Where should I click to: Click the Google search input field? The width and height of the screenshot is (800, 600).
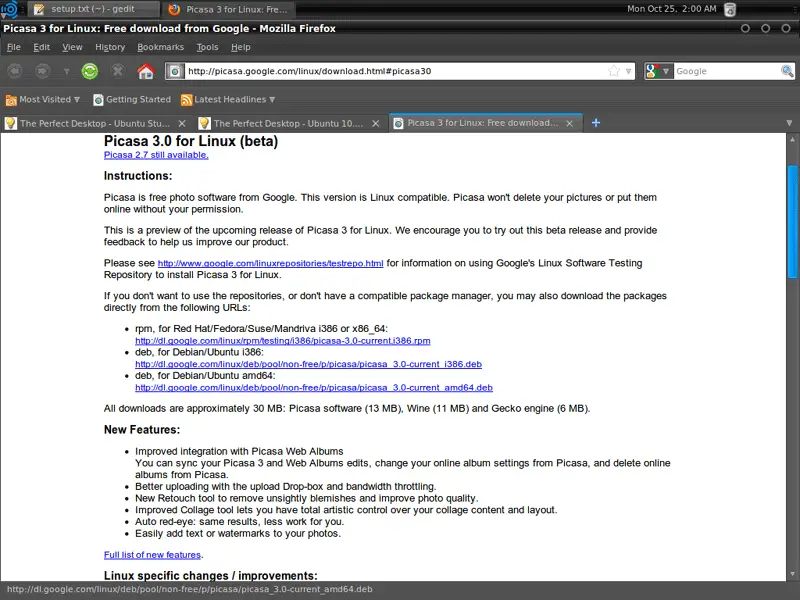[727, 71]
